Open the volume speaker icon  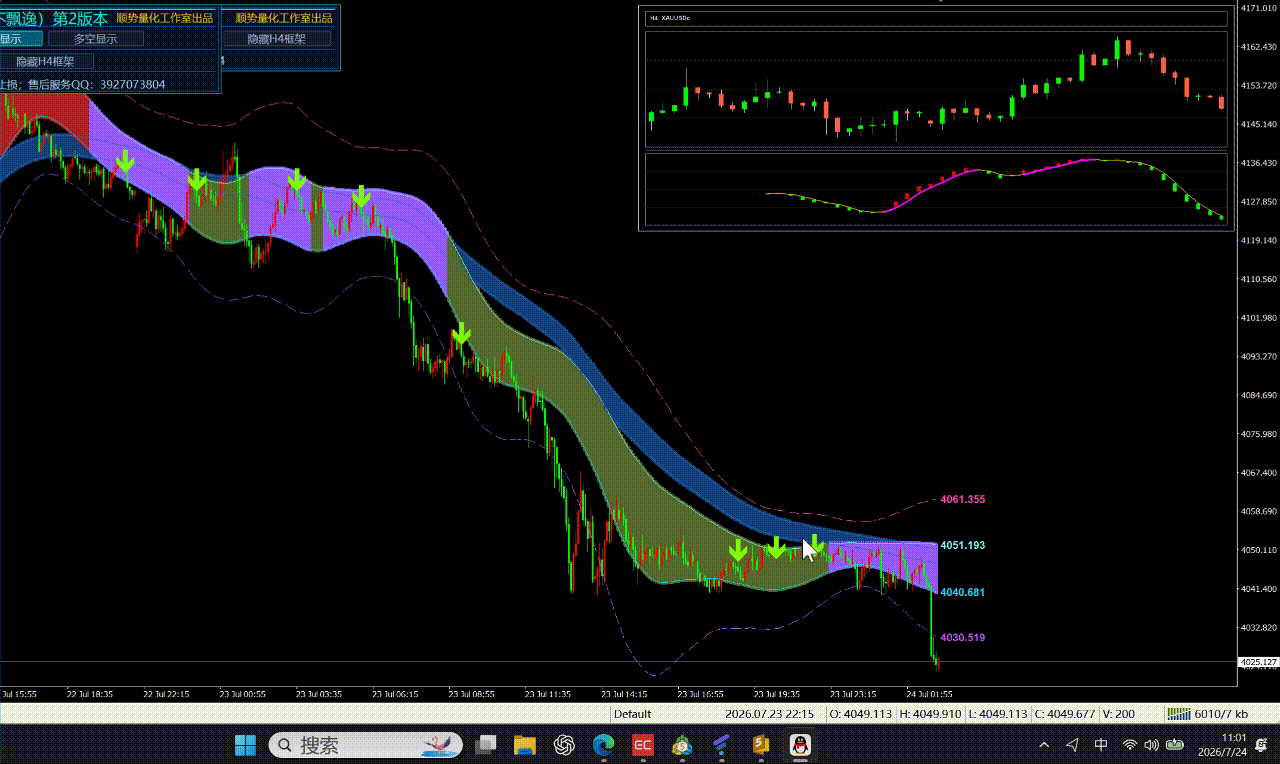point(1151,745)
